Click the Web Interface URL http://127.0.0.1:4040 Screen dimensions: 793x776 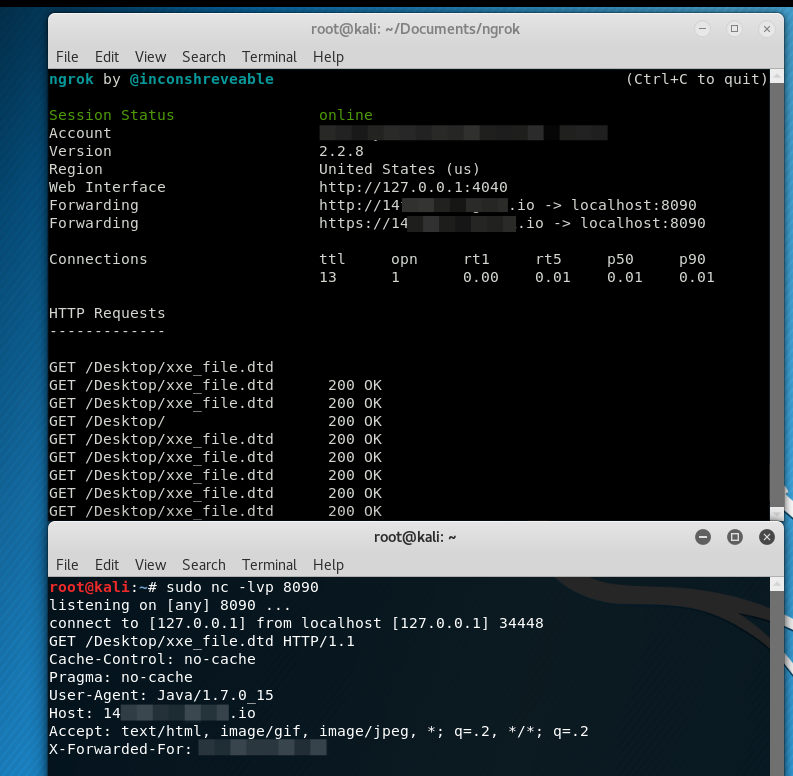tap(413, 187)
